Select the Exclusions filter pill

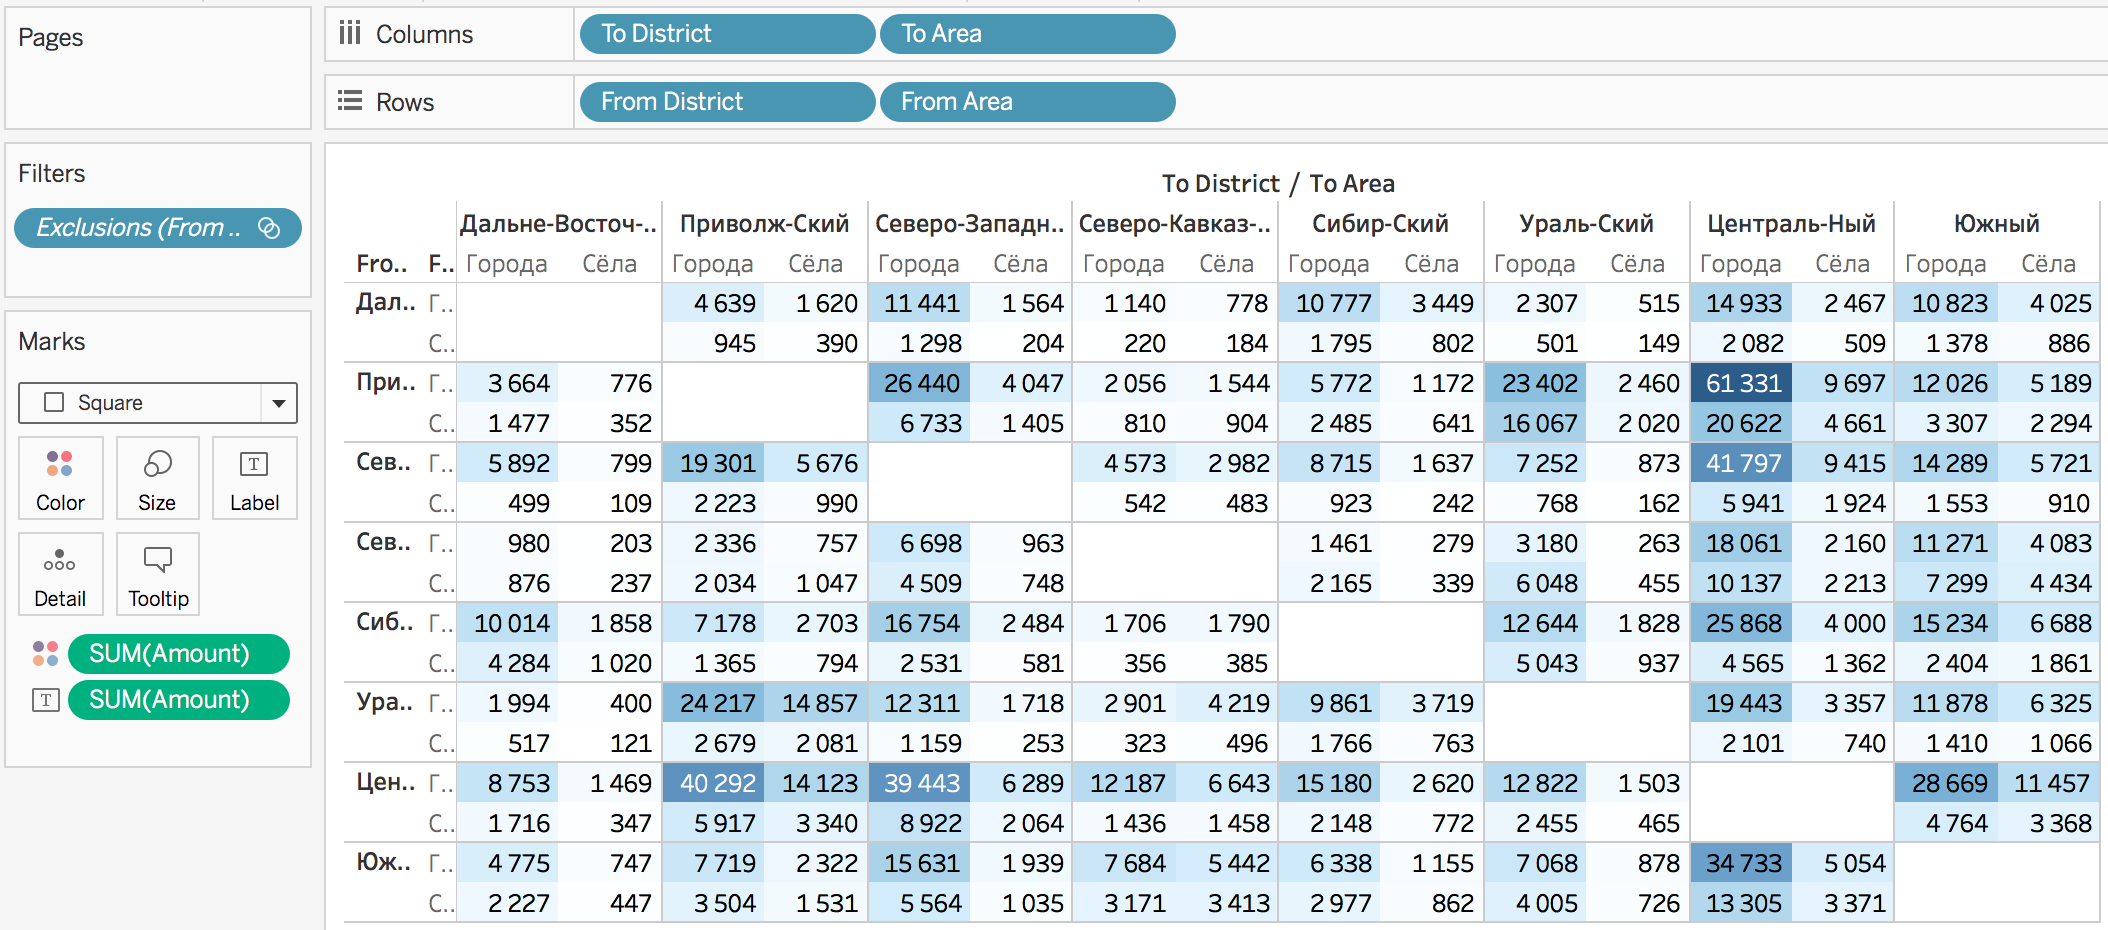[x=140, y=228]
